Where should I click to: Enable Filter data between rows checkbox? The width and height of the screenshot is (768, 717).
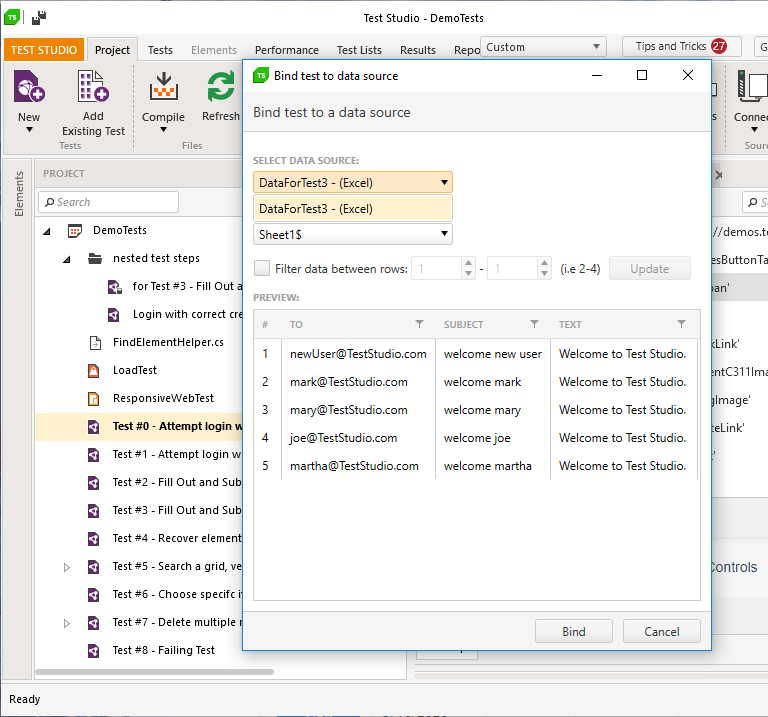pos(262,268)
